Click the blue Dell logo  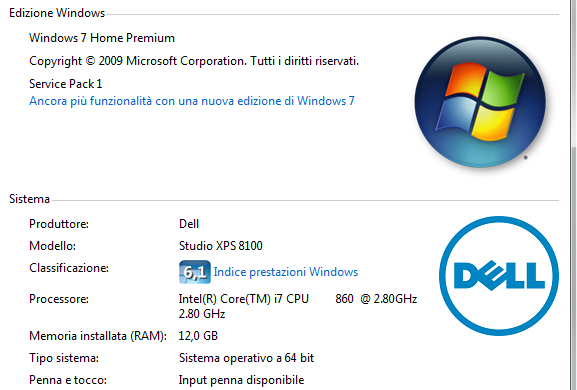click(x=499, y=276)
